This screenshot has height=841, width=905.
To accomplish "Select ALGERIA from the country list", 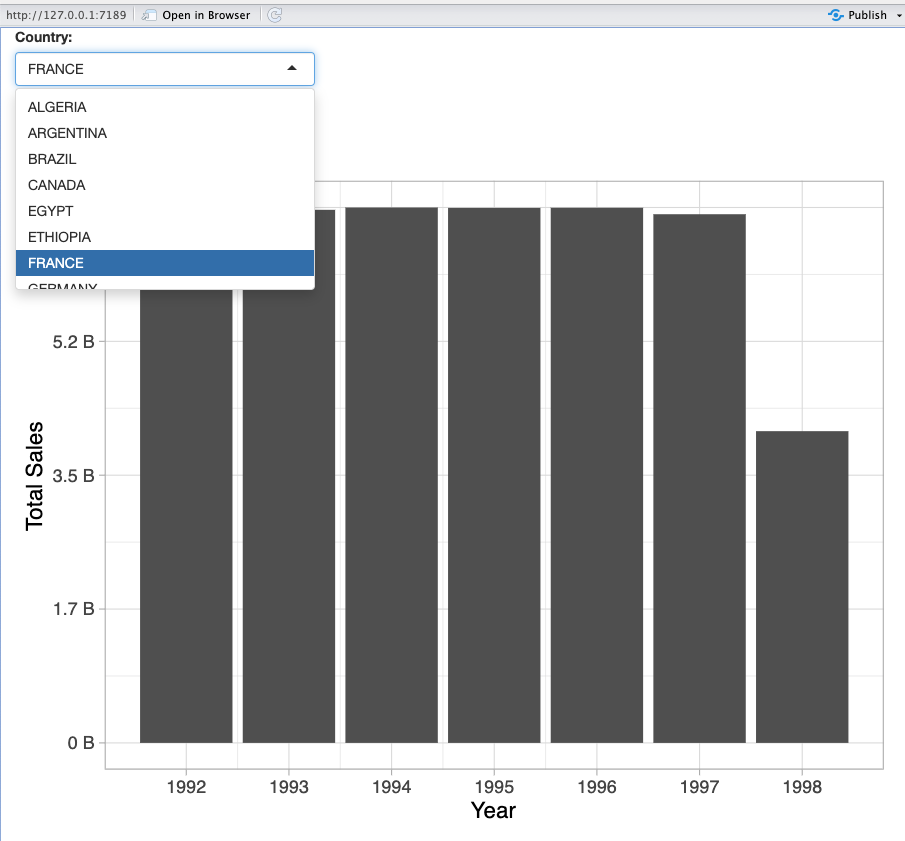I will click(57, 107).
